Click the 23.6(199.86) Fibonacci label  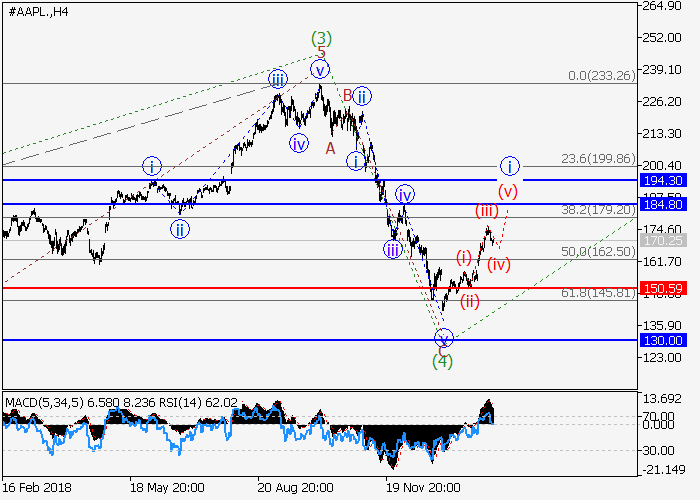(598, 158)
